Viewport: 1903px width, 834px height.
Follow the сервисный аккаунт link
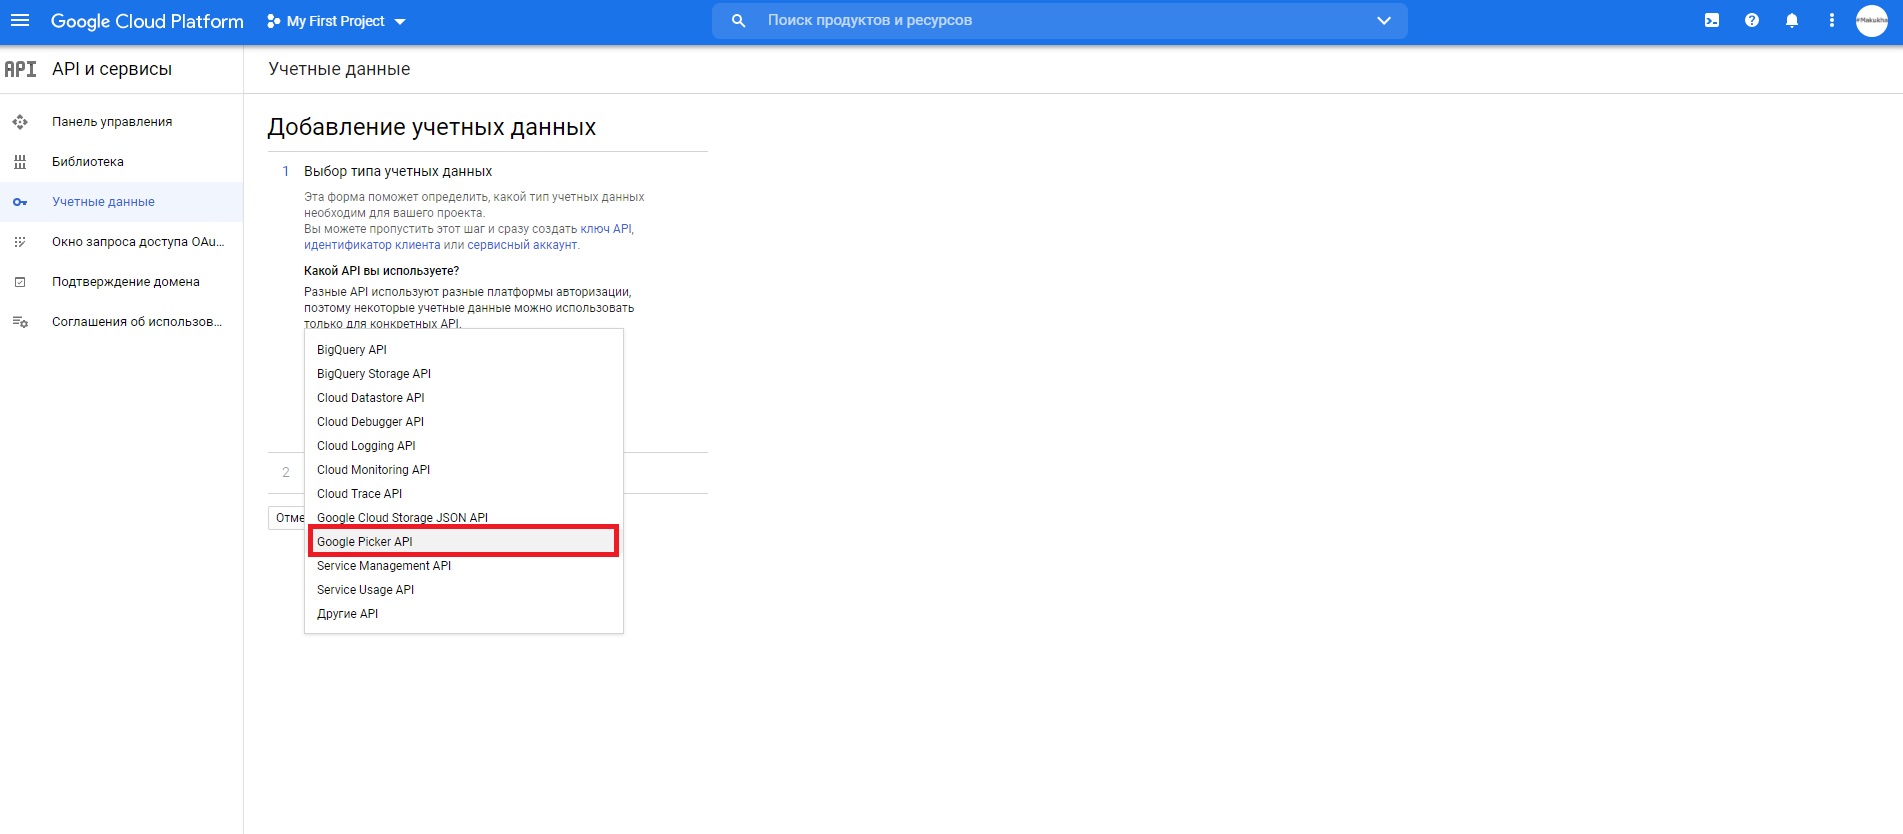(522, 245)
